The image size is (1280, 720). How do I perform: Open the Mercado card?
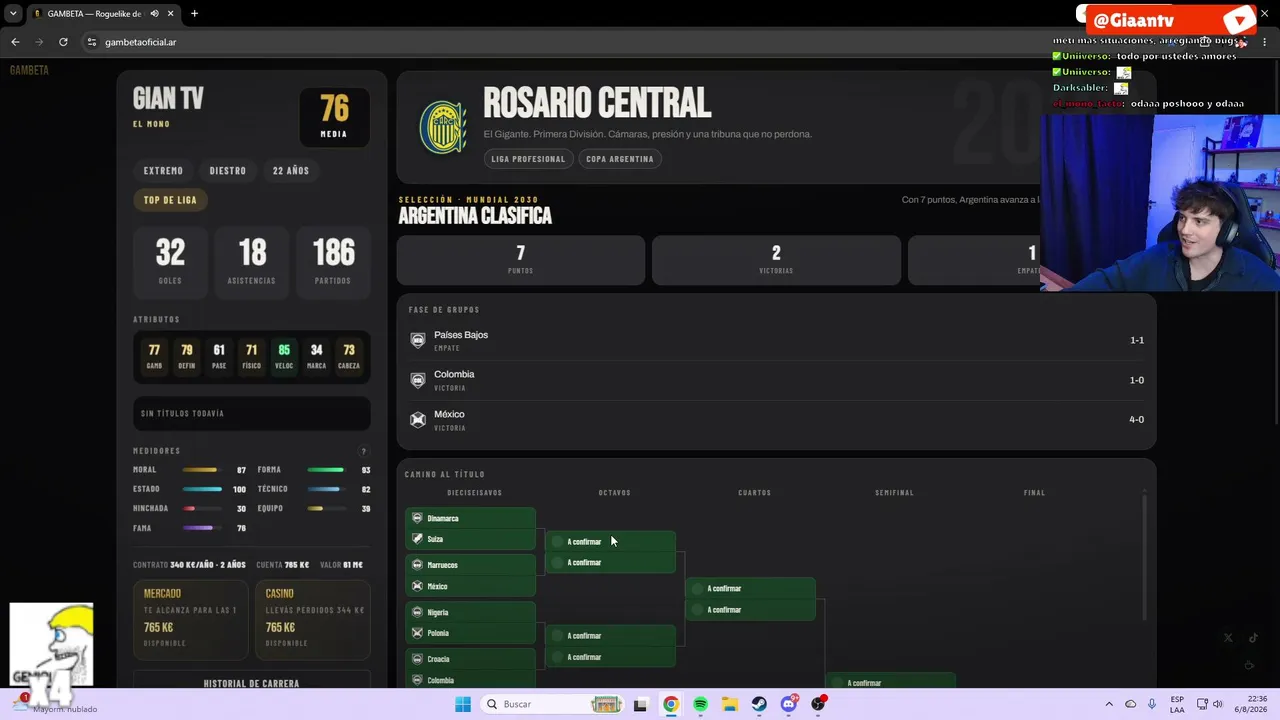pyautogui.click(x=190, y=620)
